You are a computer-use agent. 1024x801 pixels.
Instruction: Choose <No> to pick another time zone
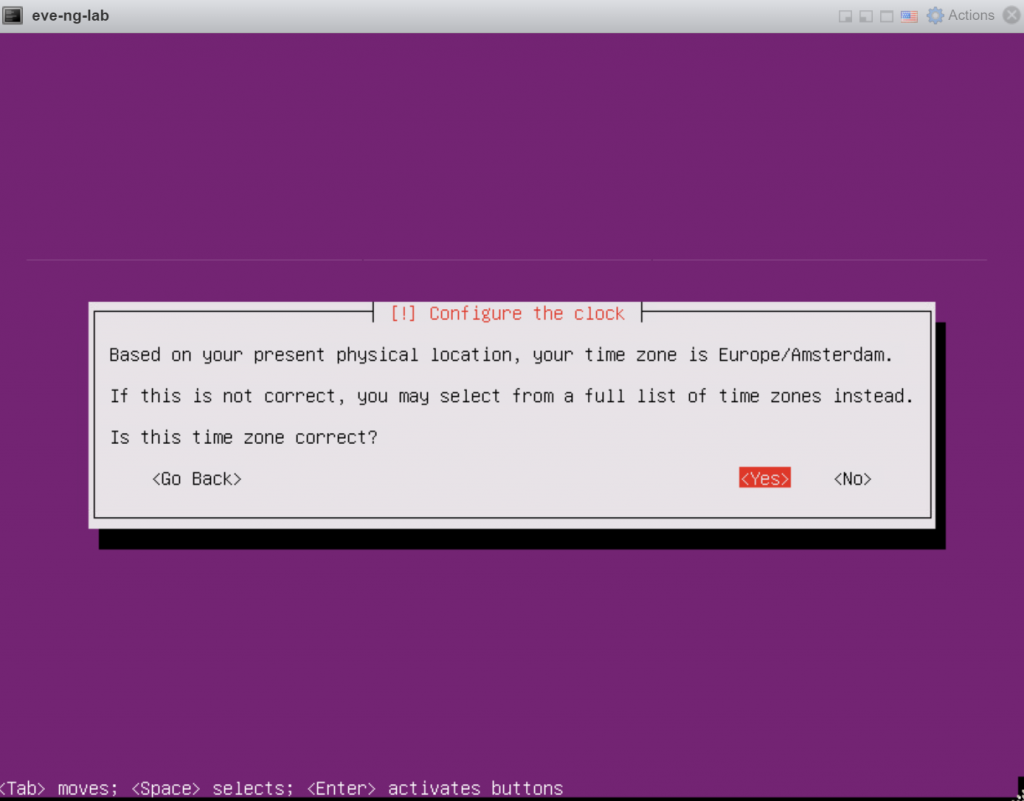click(x=852, y=479)
